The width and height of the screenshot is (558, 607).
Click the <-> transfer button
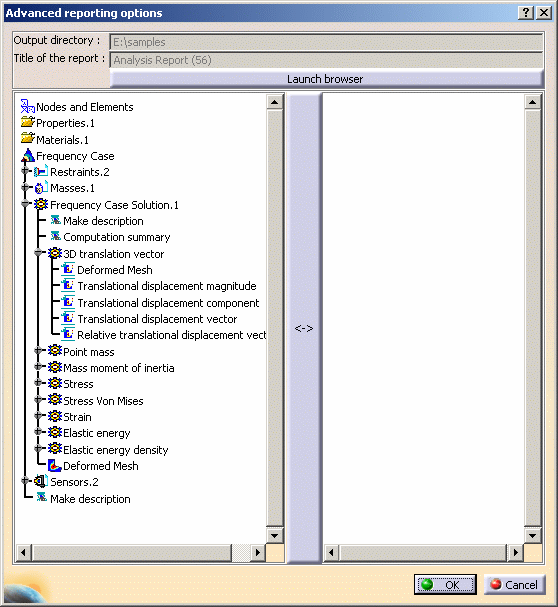304,328
